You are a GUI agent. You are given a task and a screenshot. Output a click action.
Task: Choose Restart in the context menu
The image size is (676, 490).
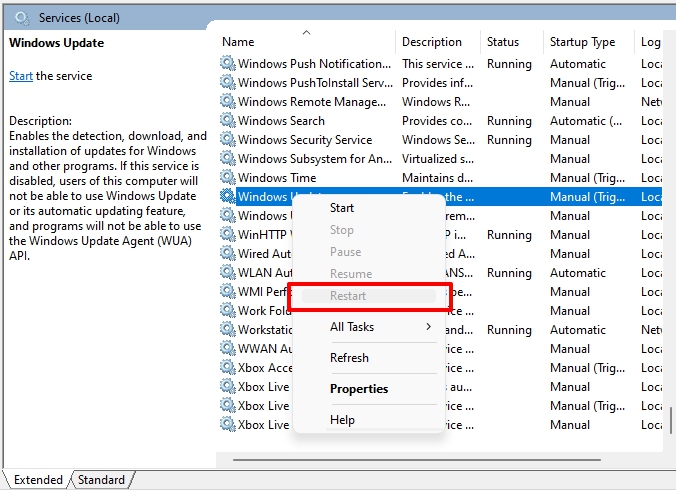369,296
